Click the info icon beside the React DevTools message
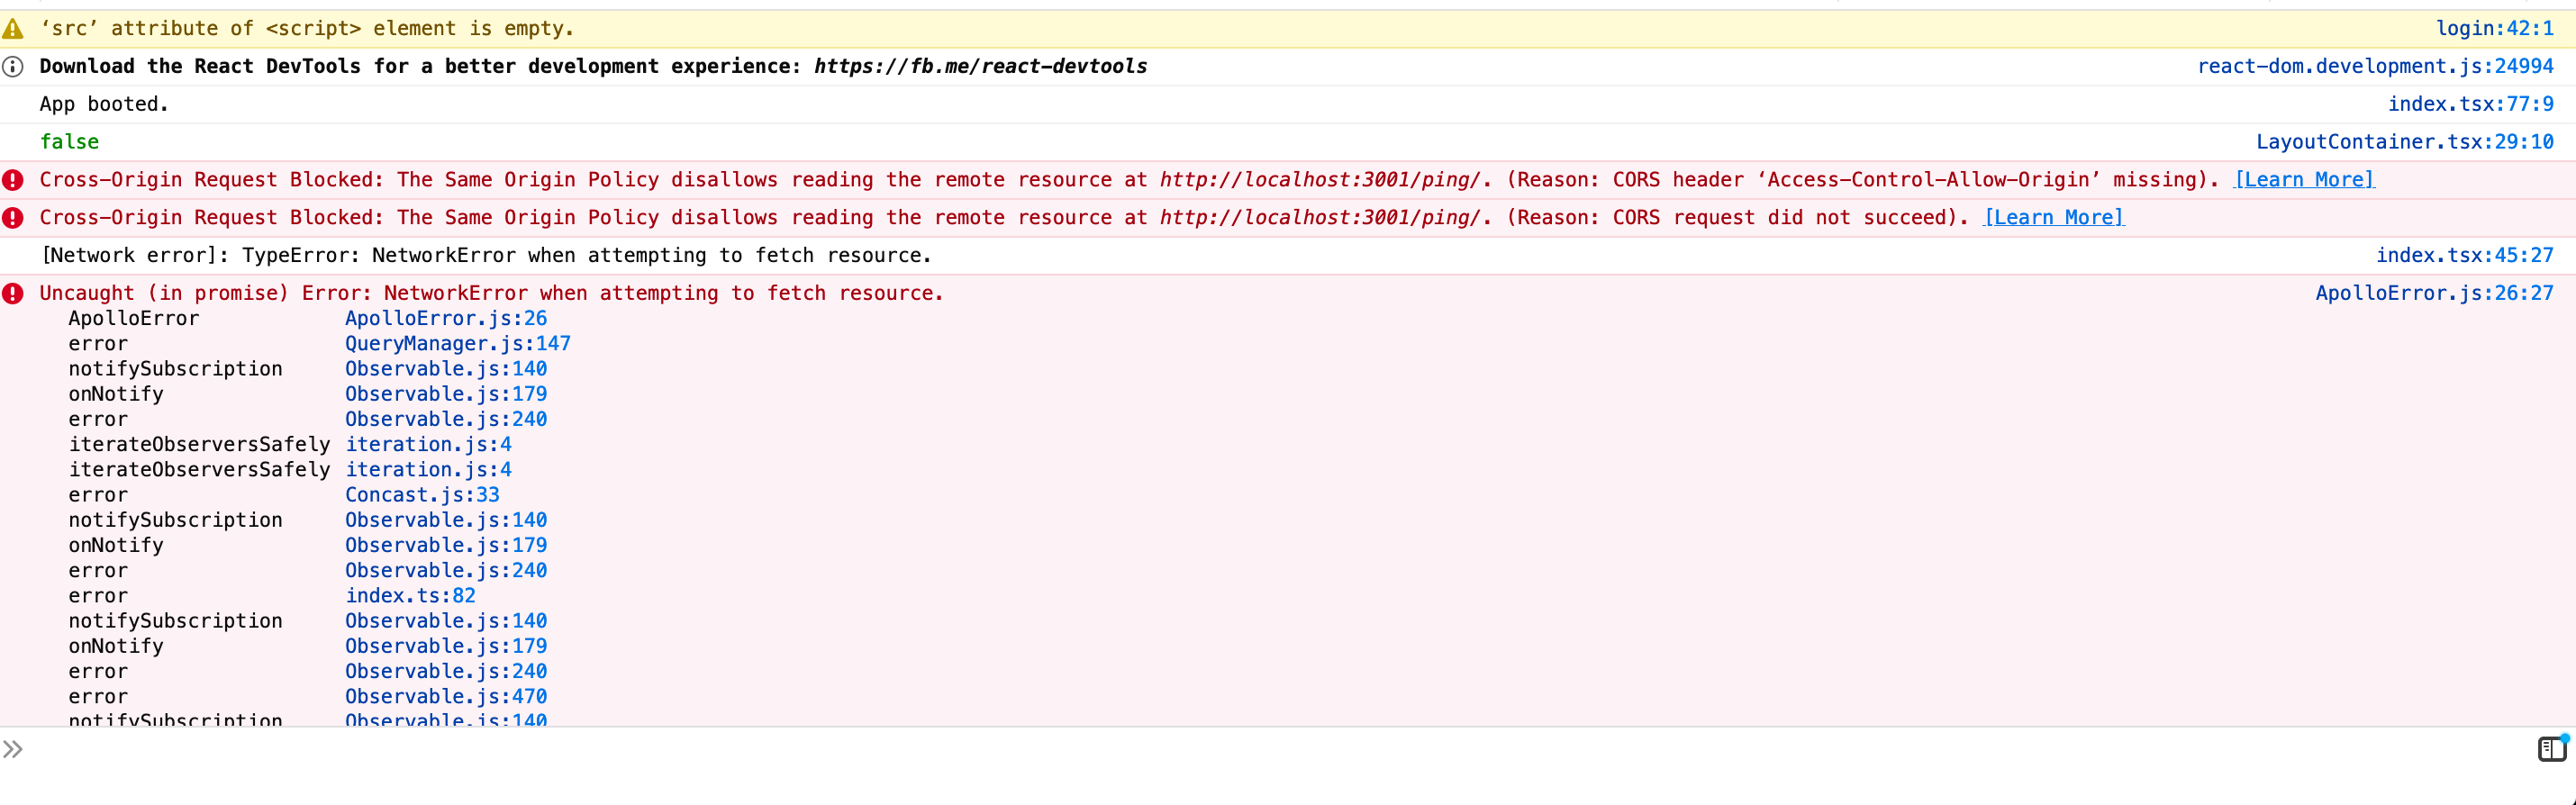Screen dimensions: 2576x805 [13, 67]
